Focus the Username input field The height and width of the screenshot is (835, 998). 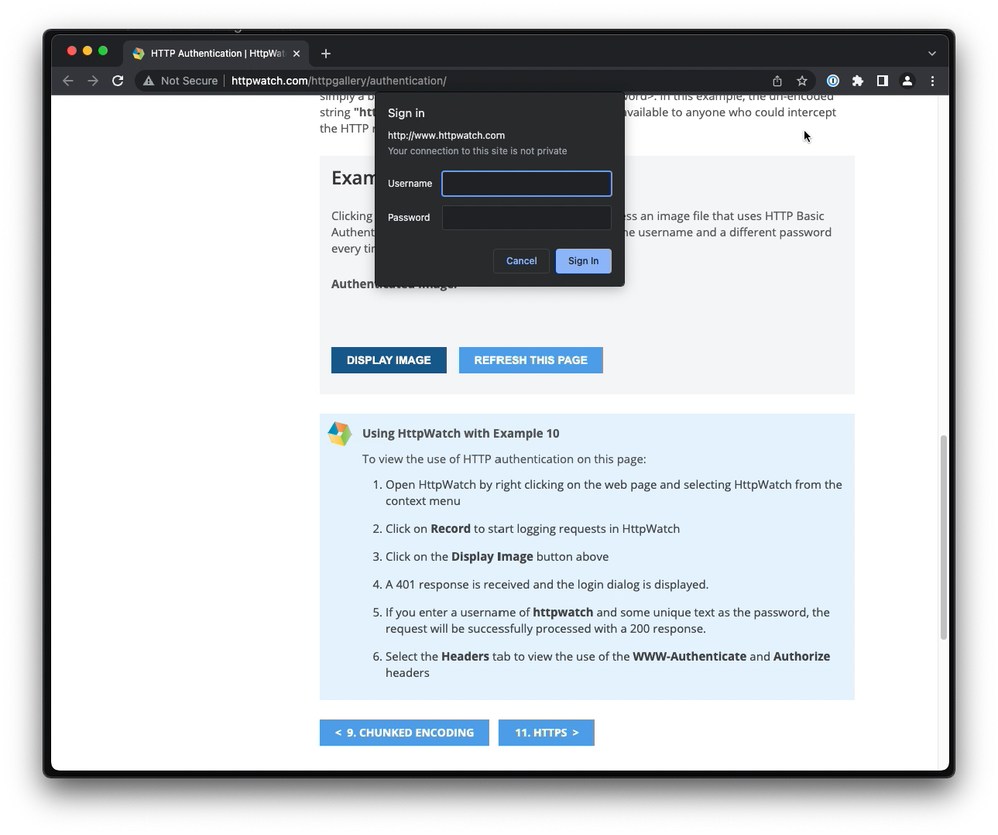click(526, 184)
